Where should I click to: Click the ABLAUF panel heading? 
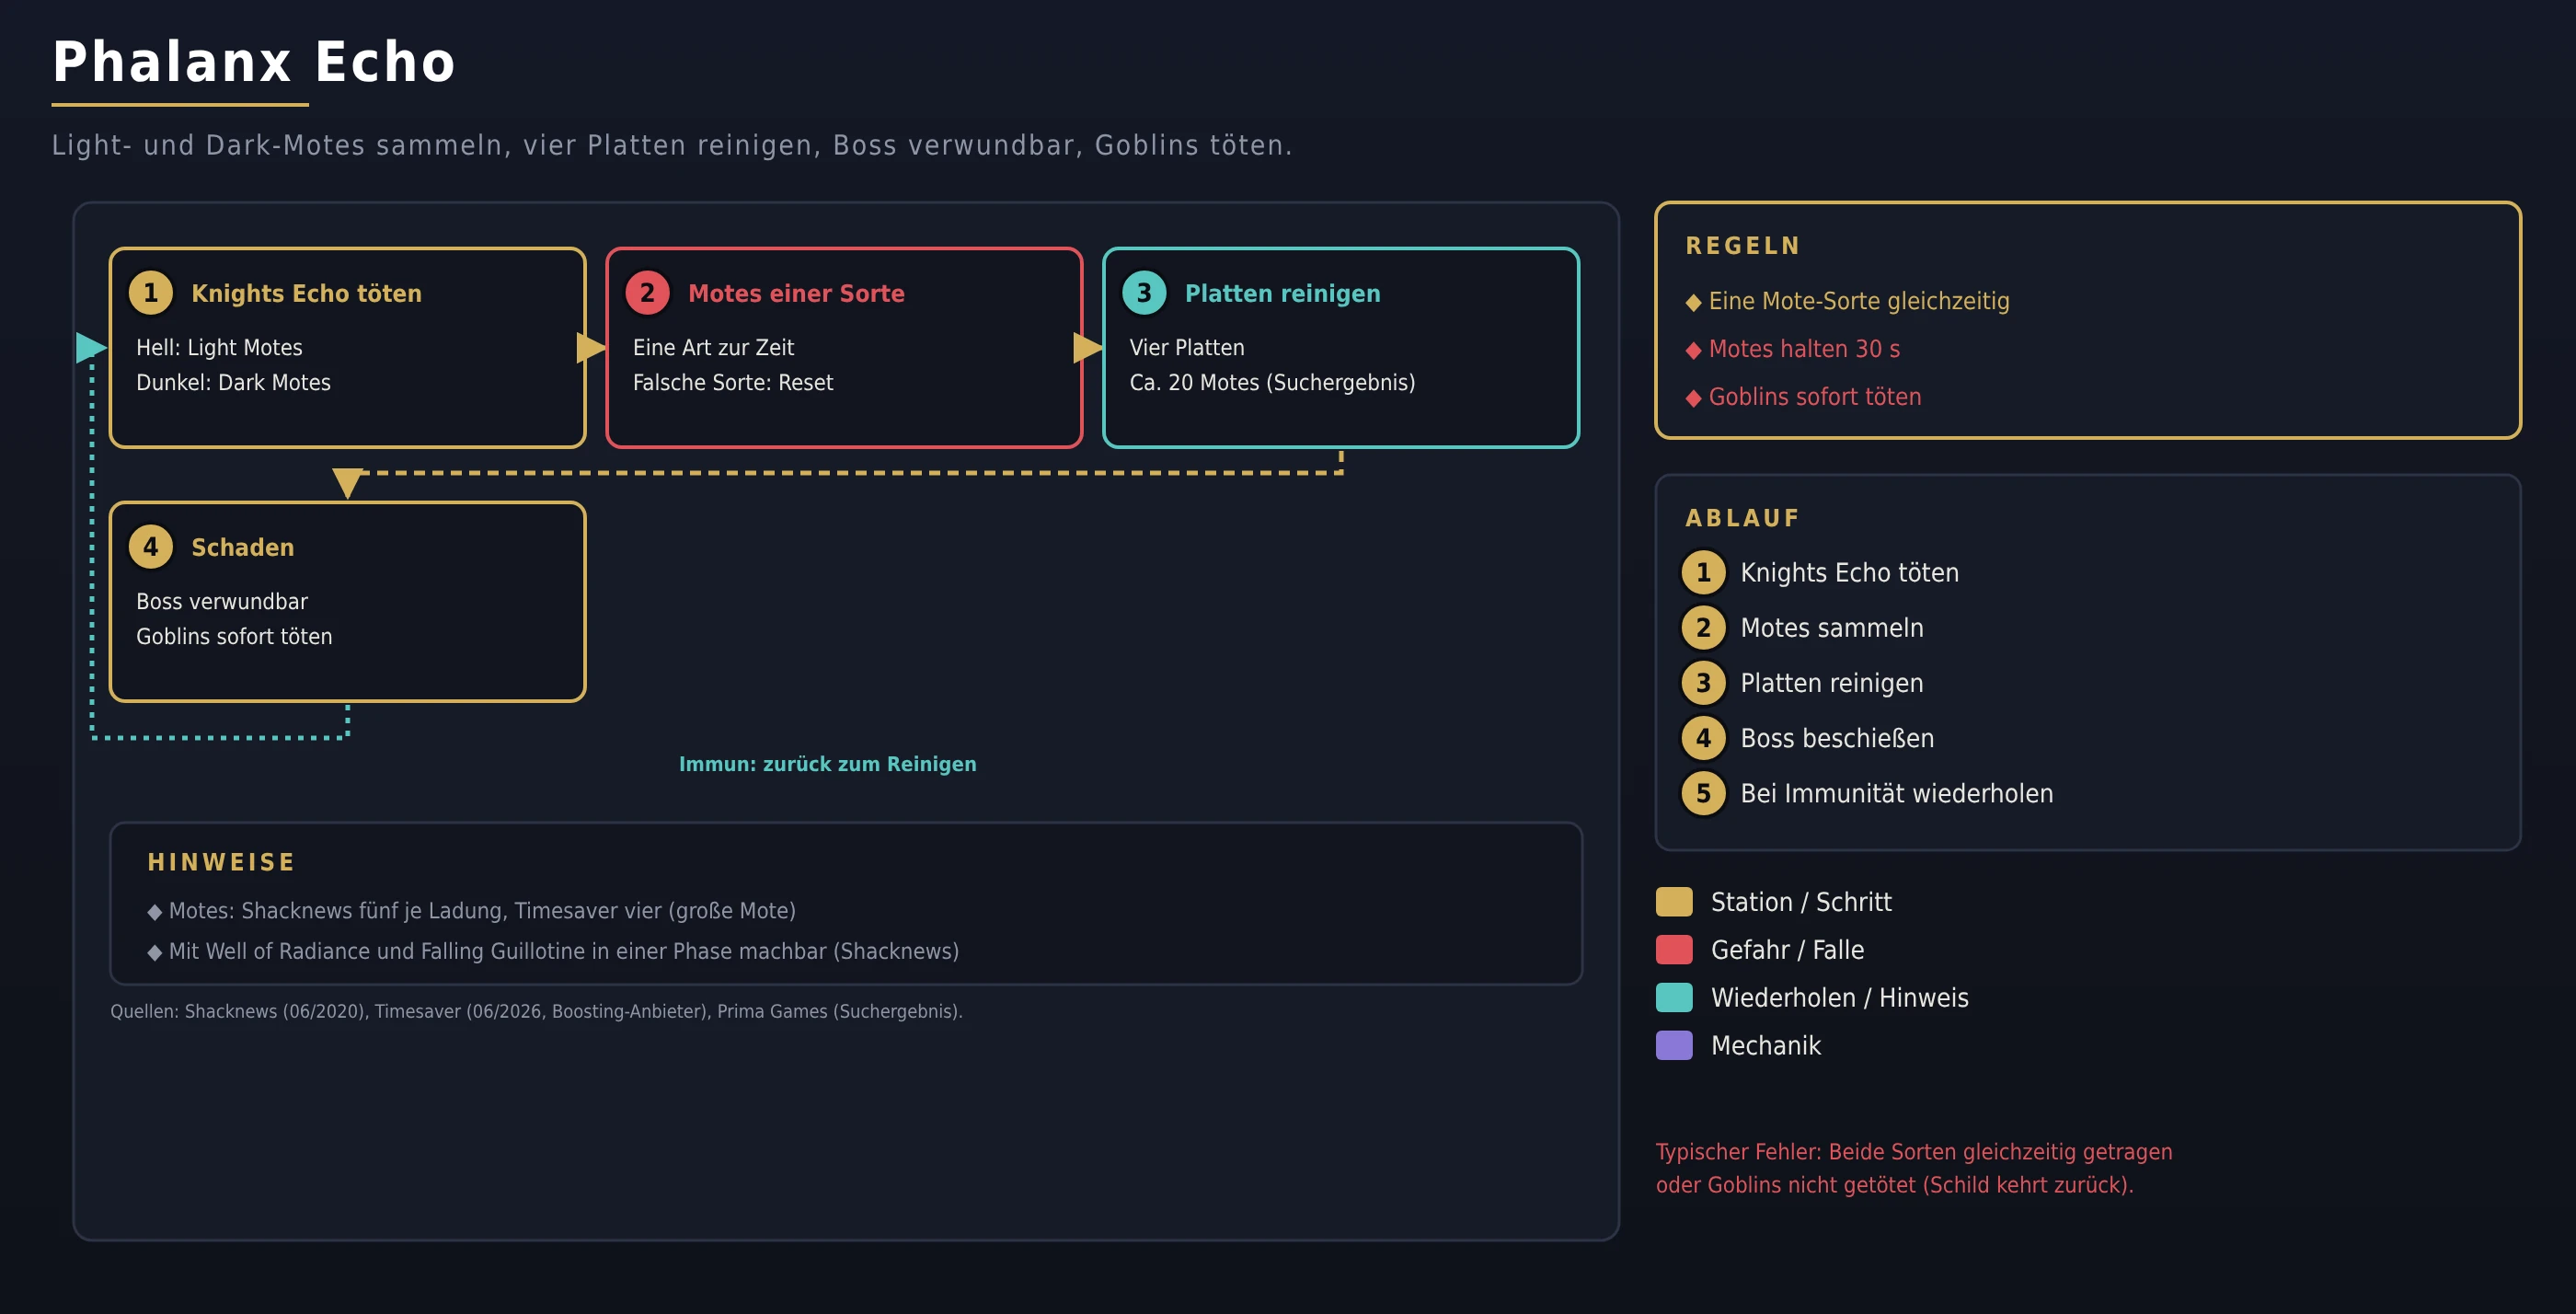point(1742,518)
